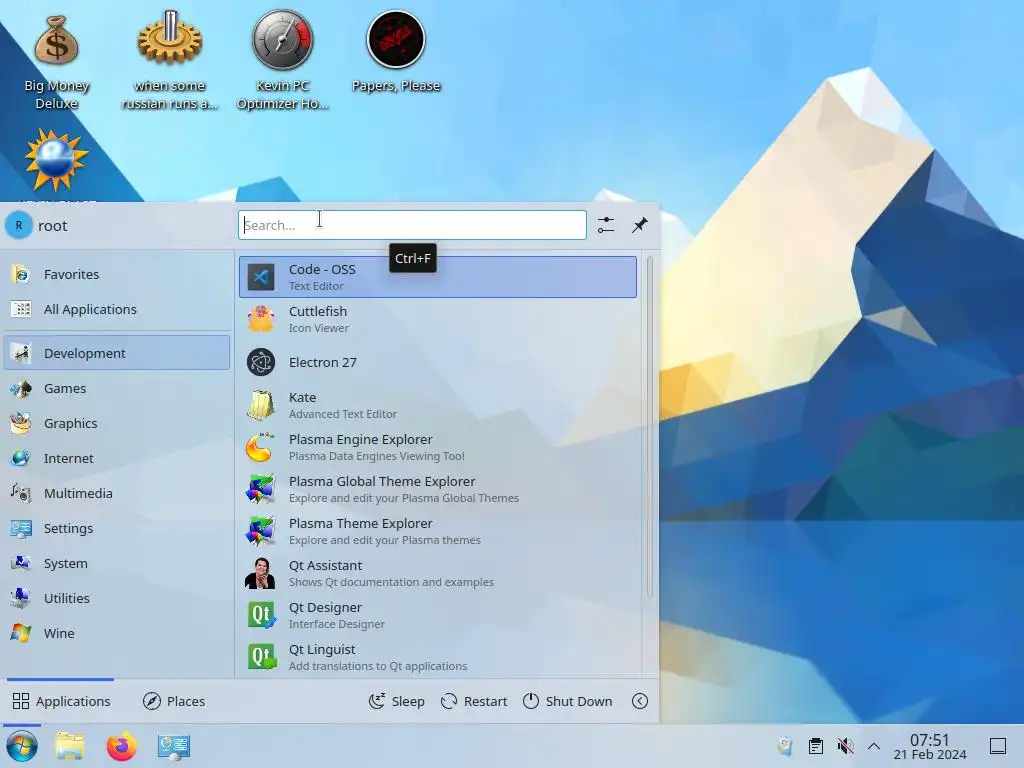Expand more session actions arrow
1024x768 pixels.
[640, 701]
